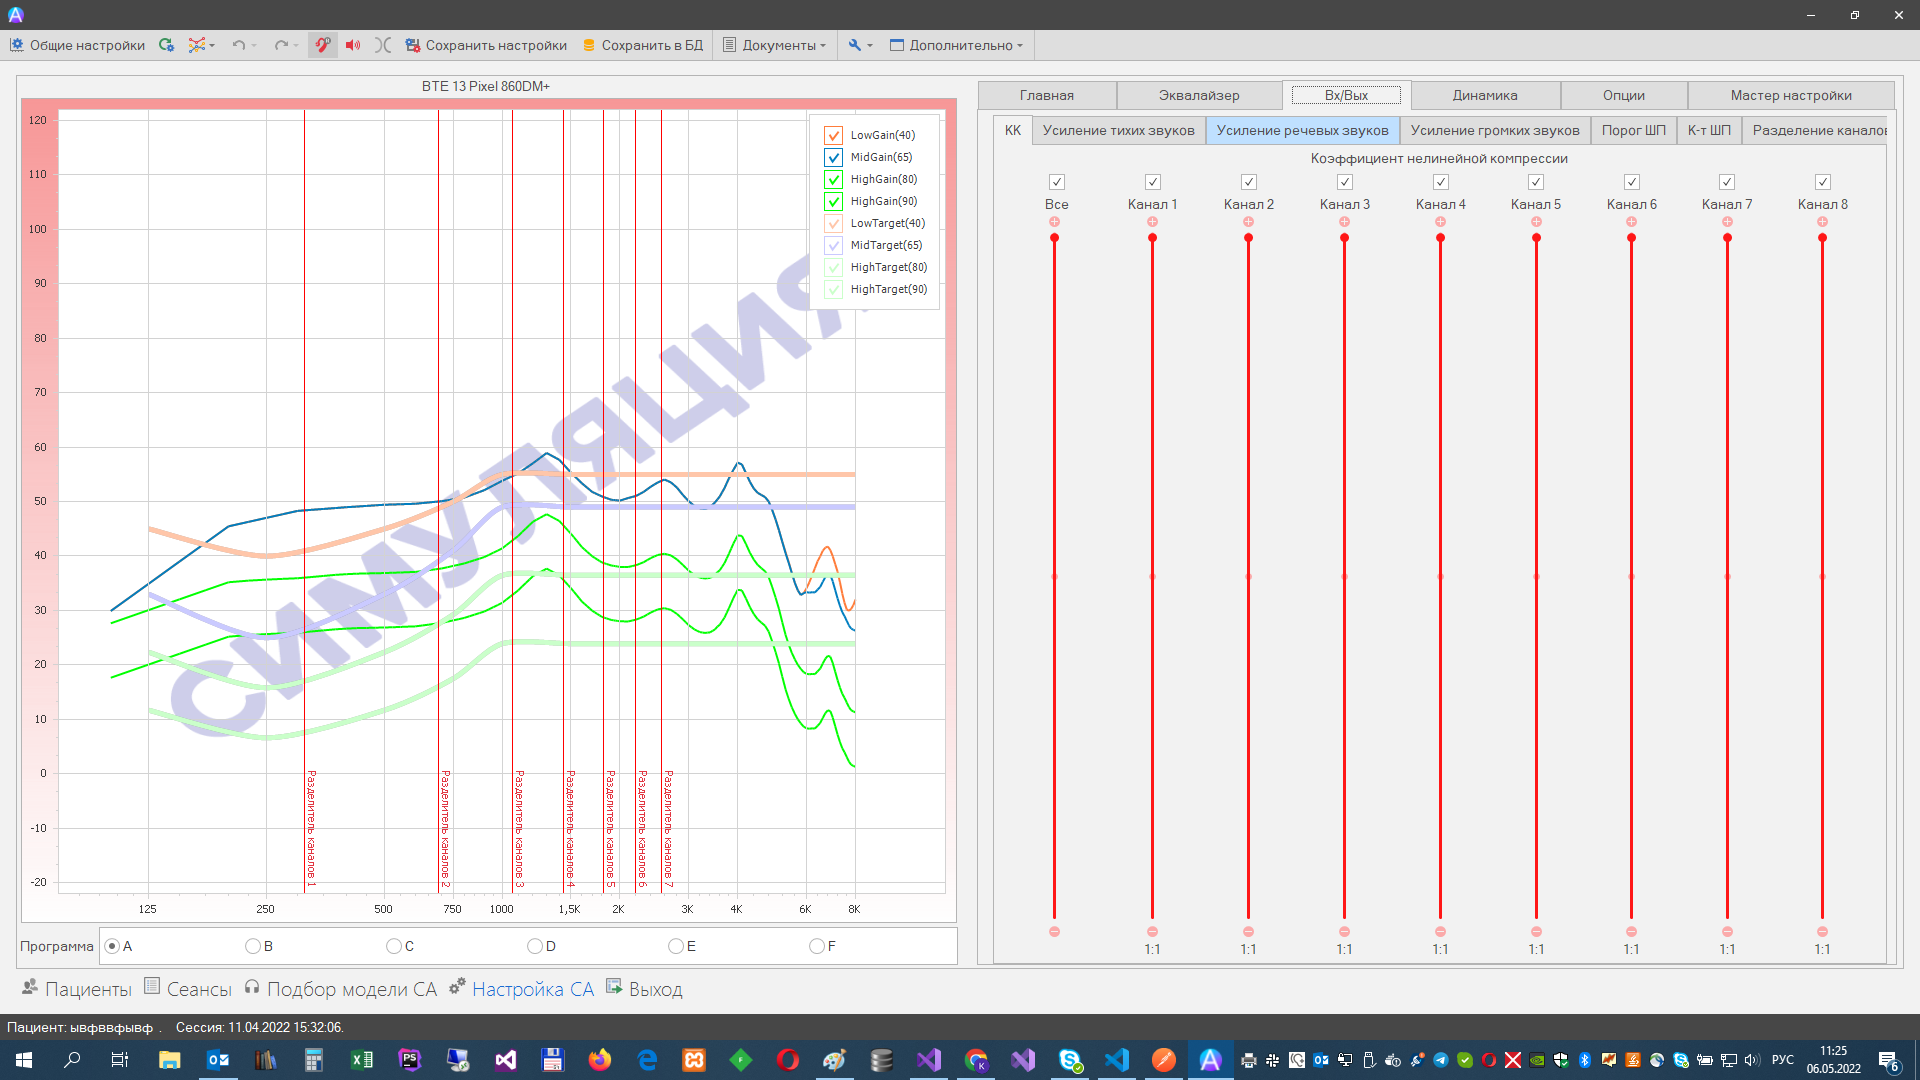1920x1080 pixels.
Task: Click the hearing aid ear icon in toolbar
Action: tap(322, 45)
